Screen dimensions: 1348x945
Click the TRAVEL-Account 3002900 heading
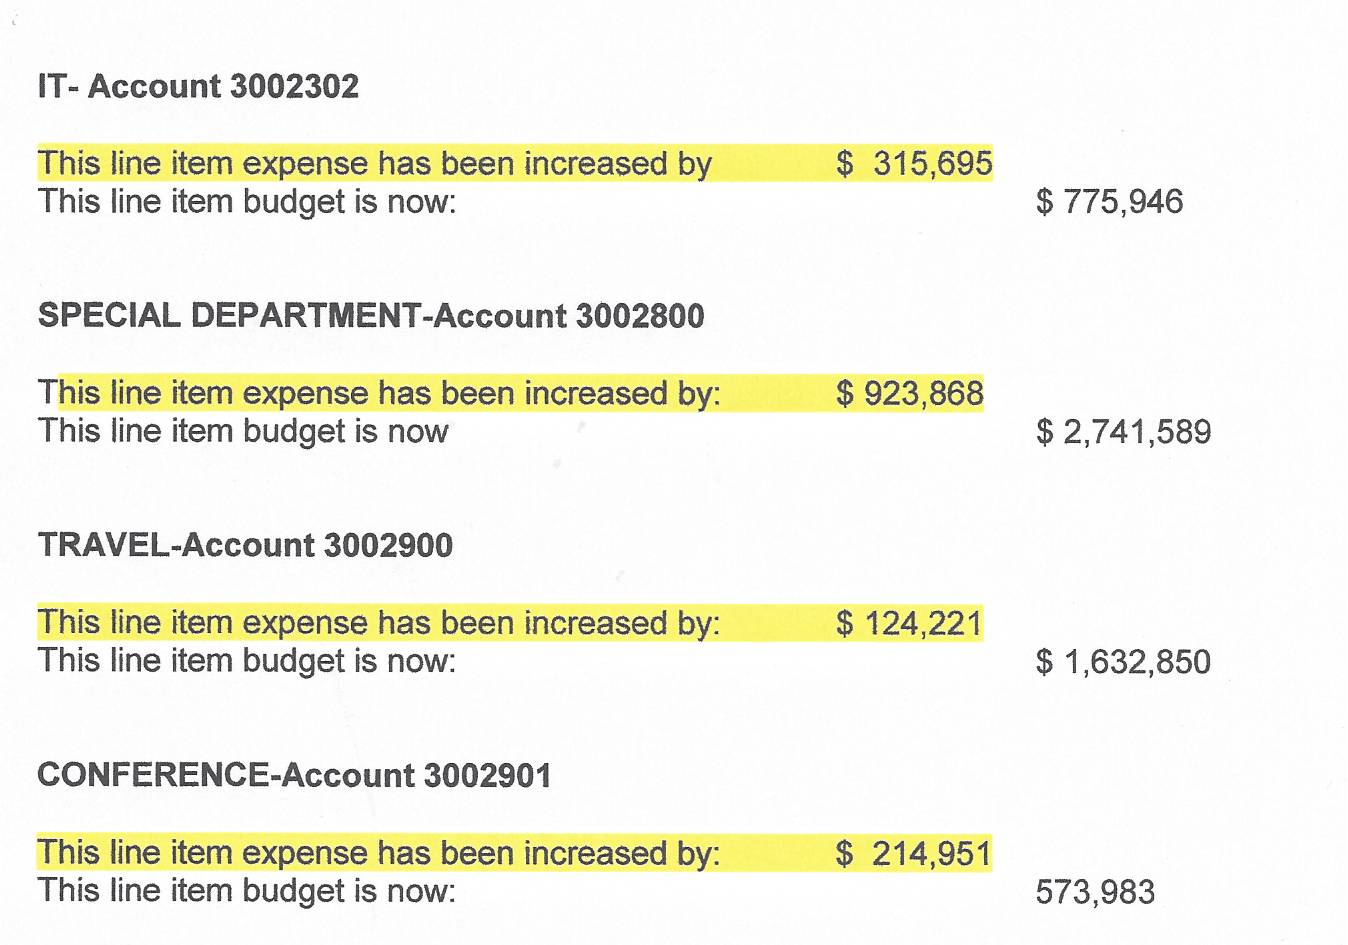tap(245, 546)
